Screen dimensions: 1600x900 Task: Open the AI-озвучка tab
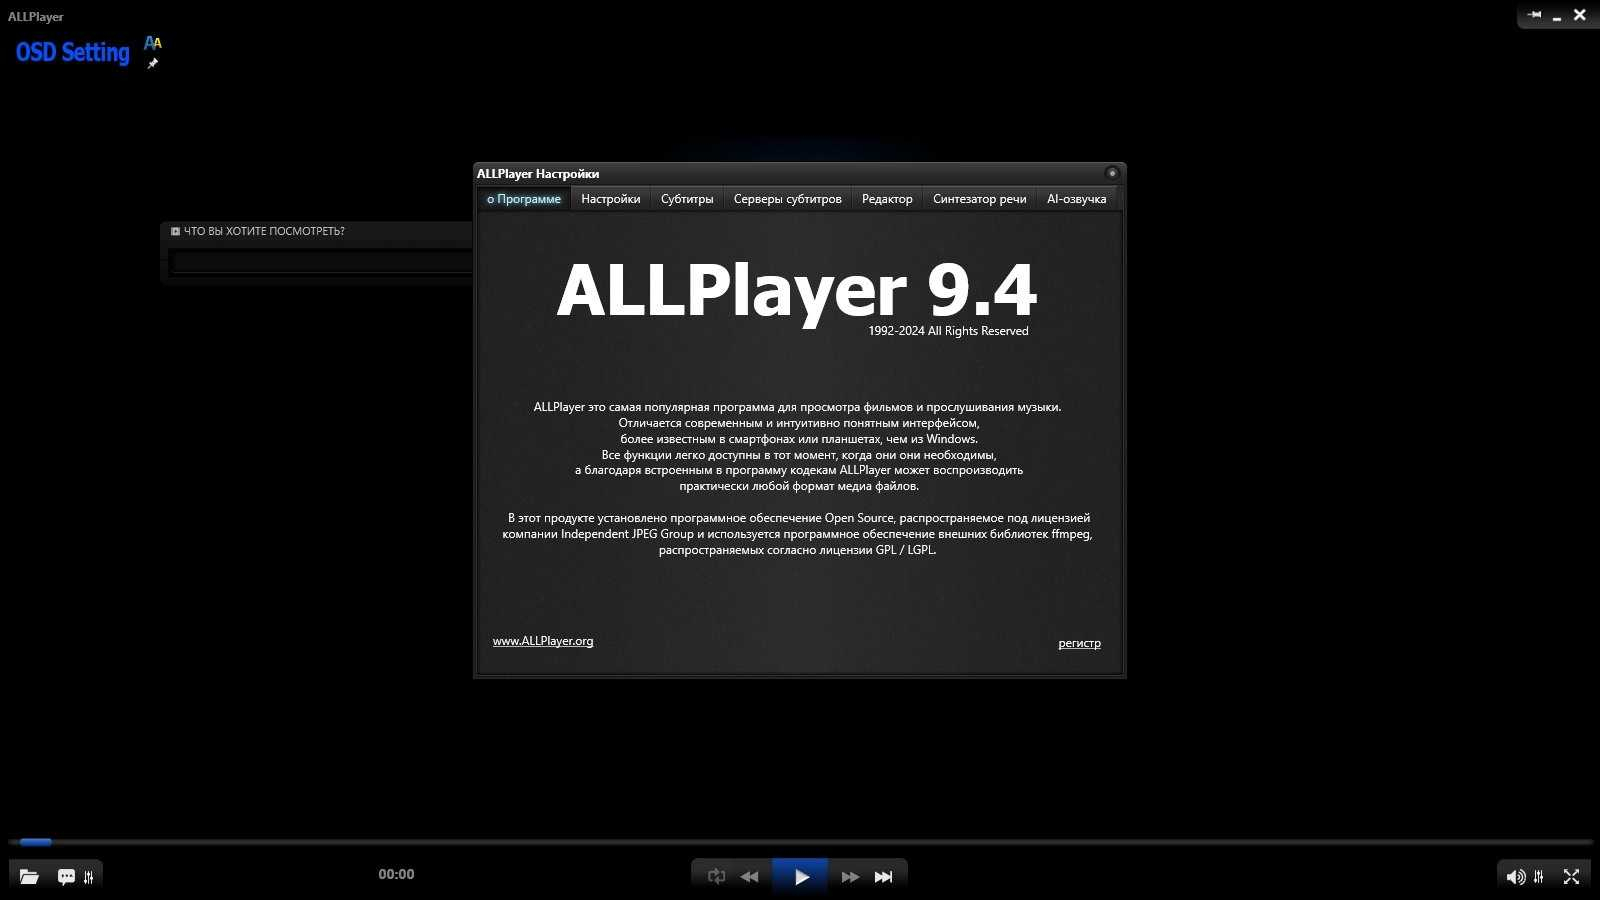coord(1077,199)
